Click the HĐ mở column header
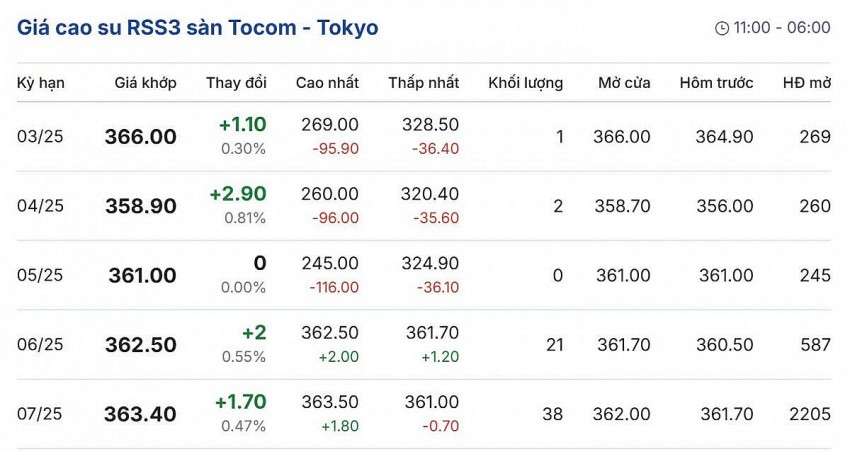Screen dimensions: 850x452 [x=806, y=83]
